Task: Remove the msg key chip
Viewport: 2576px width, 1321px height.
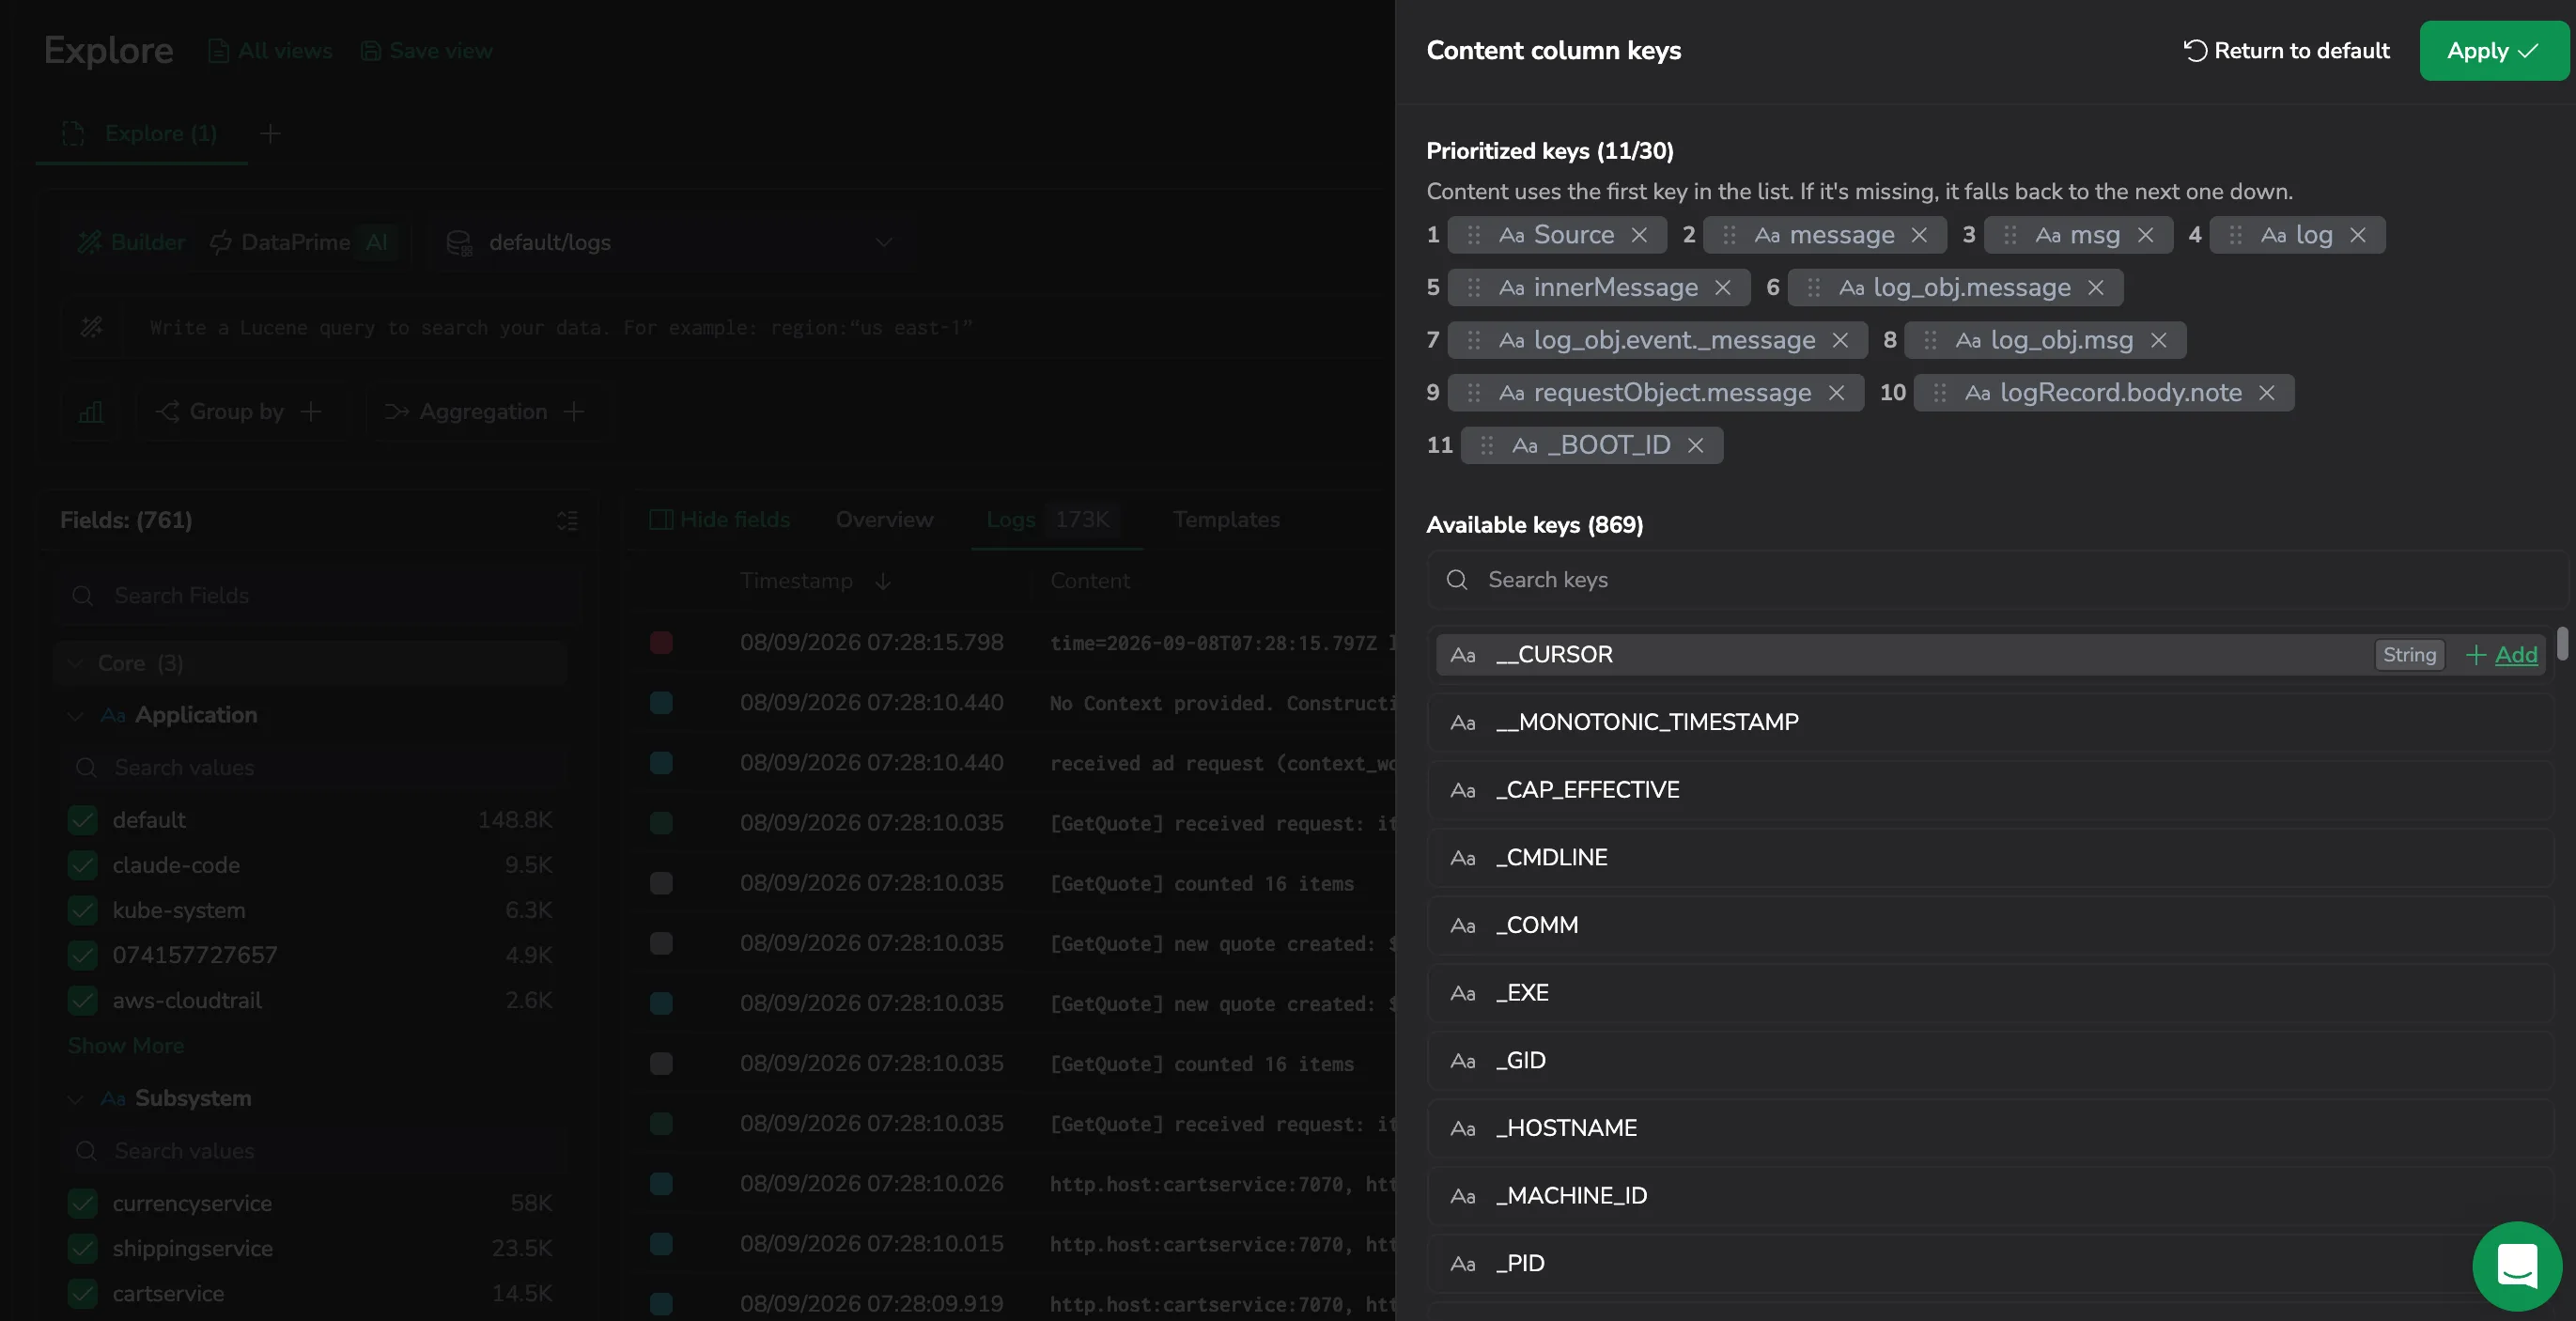Action: click(2145, 235)
